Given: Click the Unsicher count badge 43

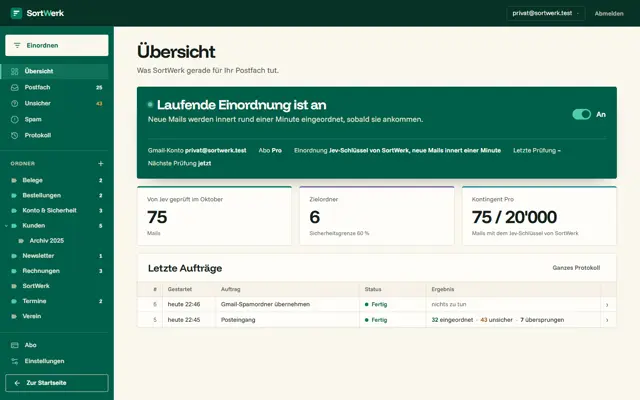Looking at the screenshot, I should click(99, 104).
